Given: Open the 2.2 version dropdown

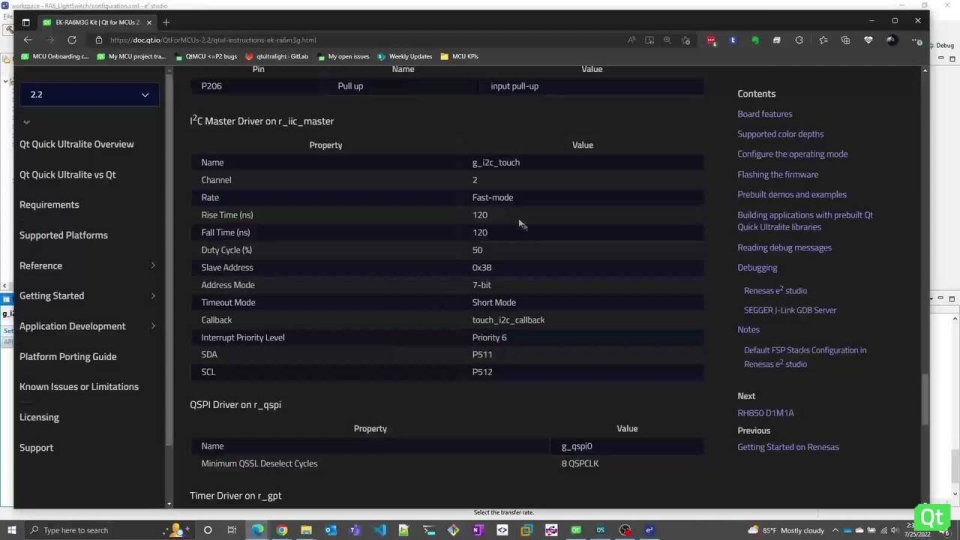Looking at the screenshot, I should coord(89,95).
